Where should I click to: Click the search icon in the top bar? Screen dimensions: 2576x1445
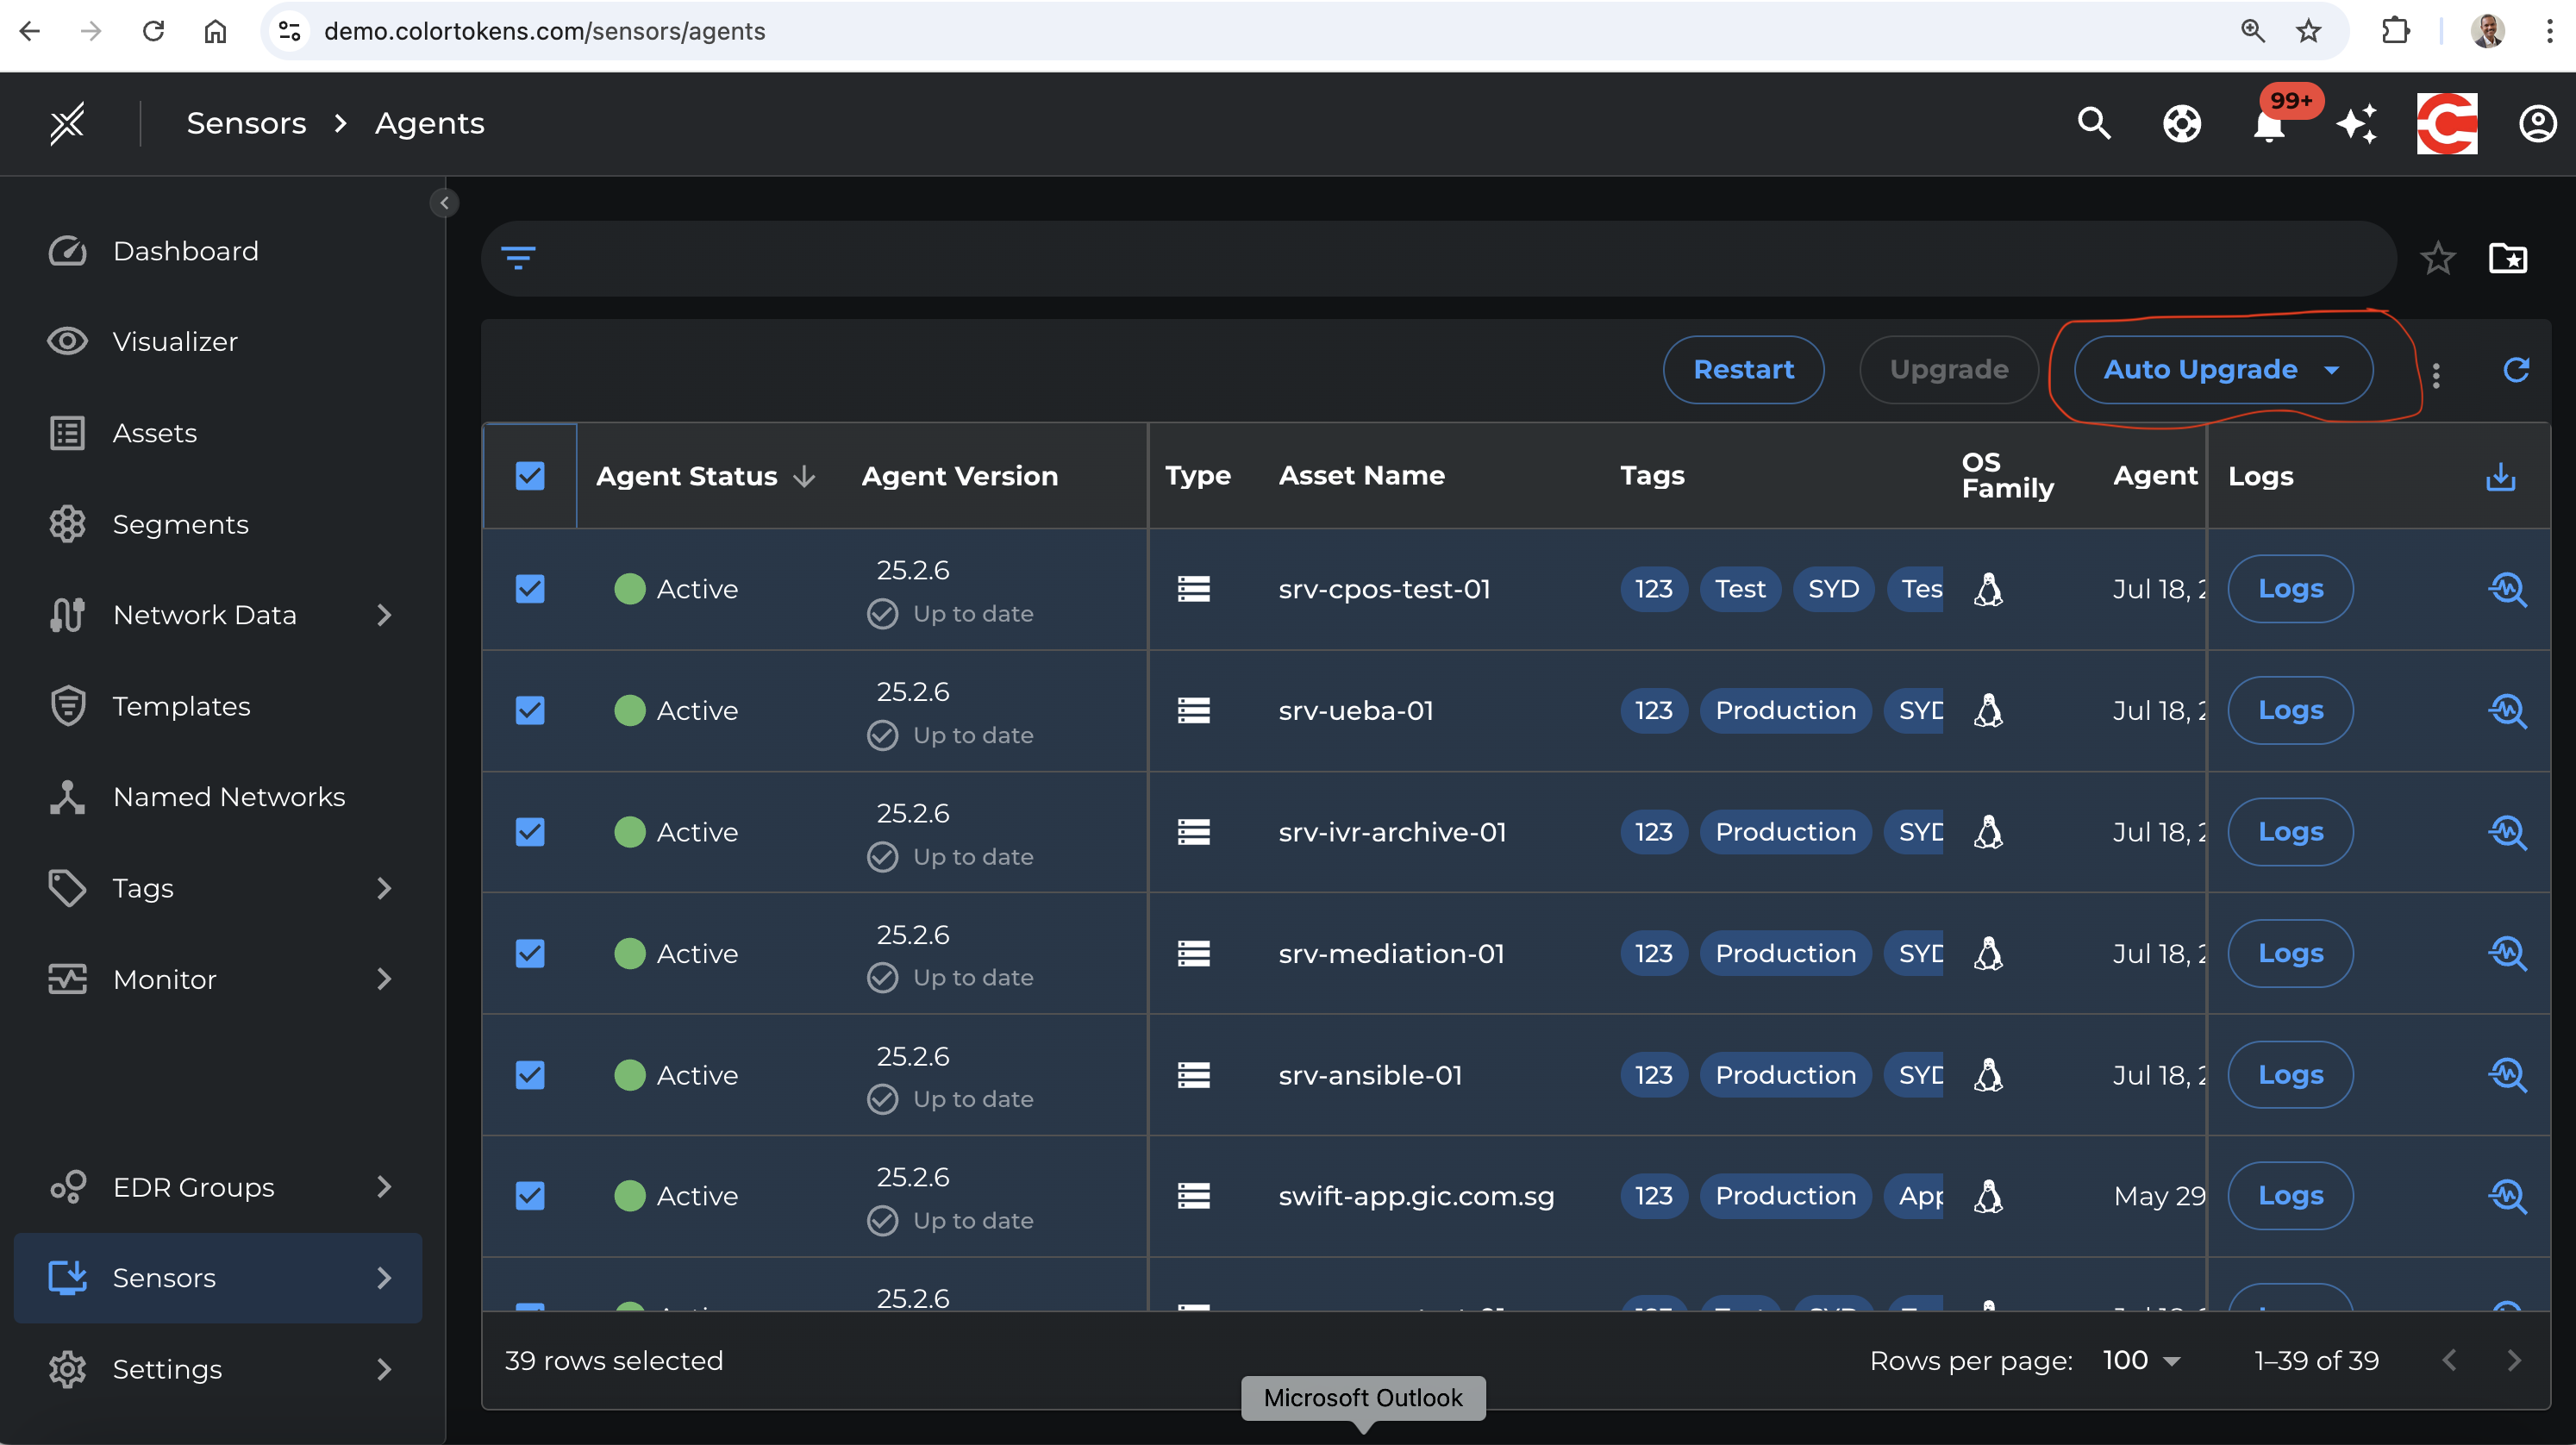(x=2093, y=124)
